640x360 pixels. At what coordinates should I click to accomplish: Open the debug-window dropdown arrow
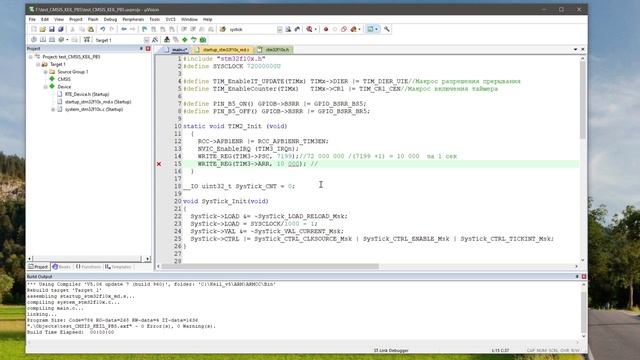(316, 29)
